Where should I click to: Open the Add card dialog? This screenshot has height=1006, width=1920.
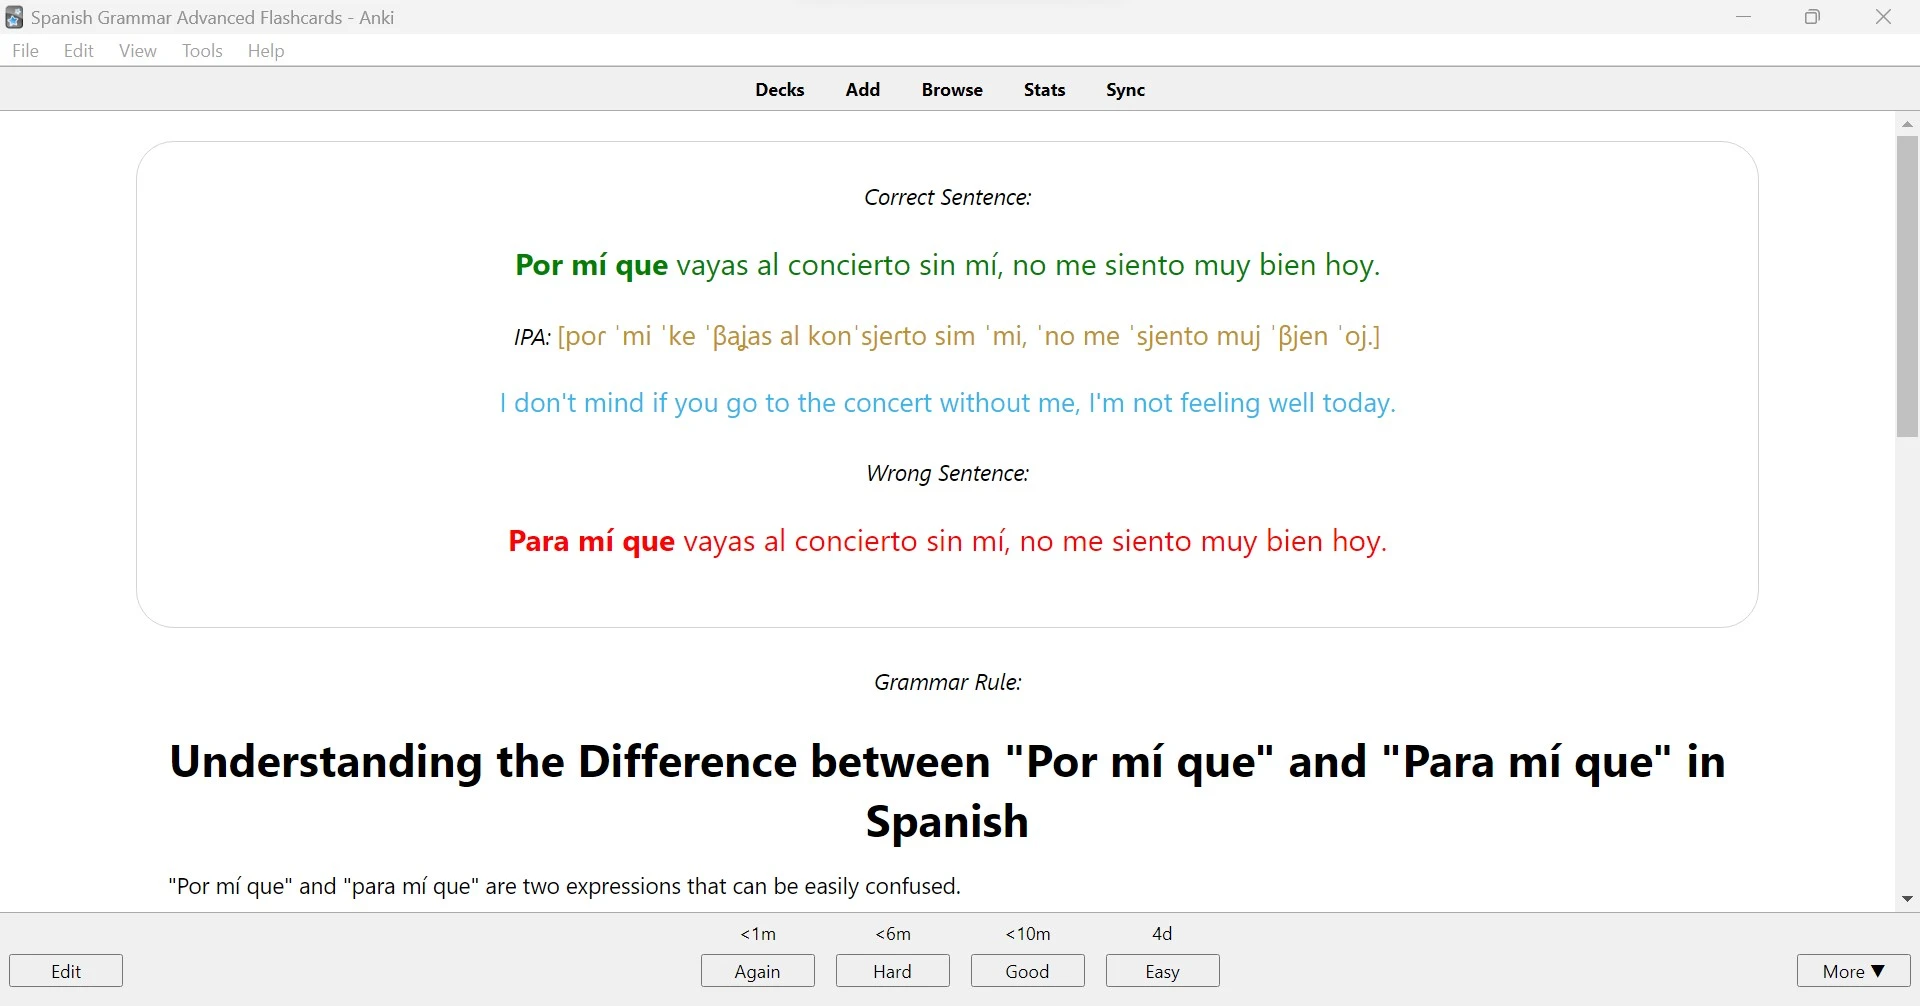click(862, 89)
